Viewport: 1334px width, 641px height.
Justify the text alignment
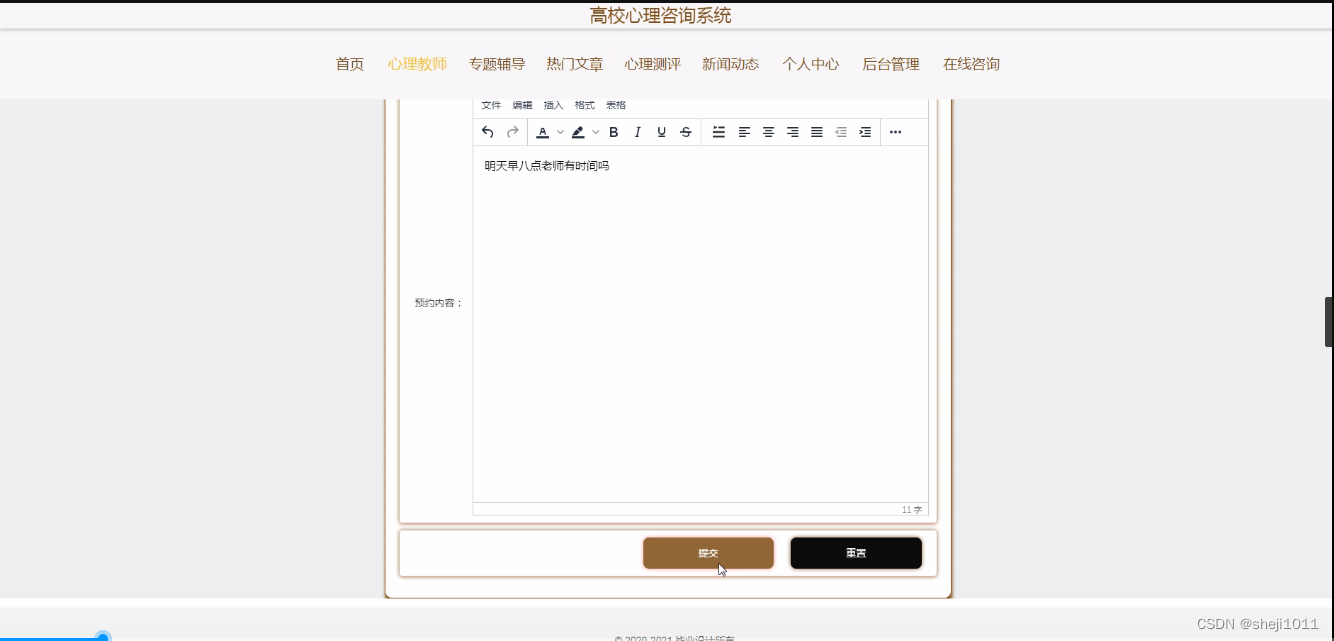pos(816,132)
